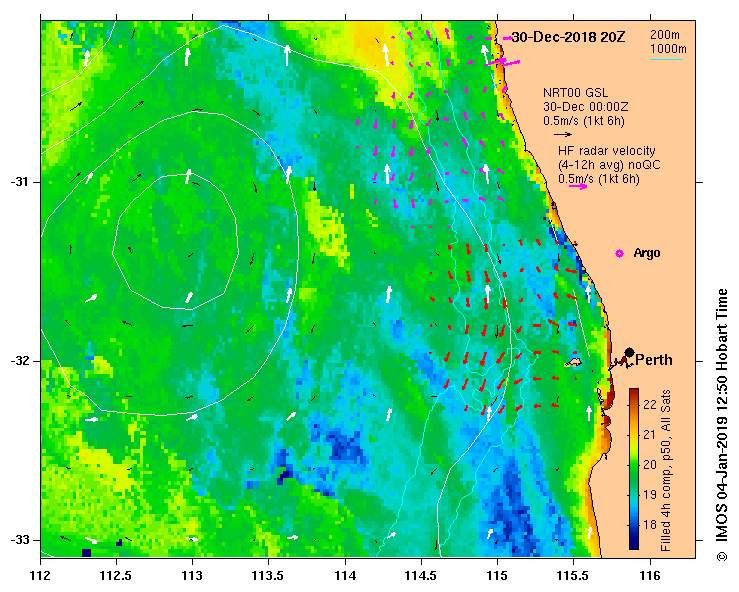Viewport: 739px width, 592px height.
Task: Click the SST color bar scale
Action: (634, 469)
